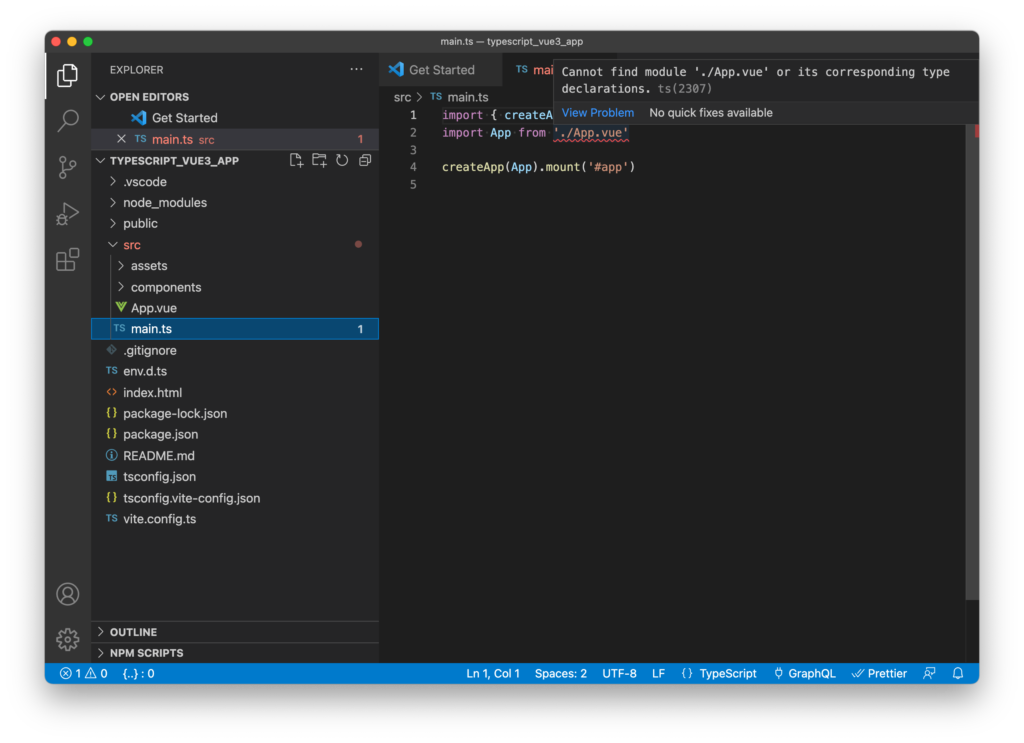Open the notifications bell in status bar
1024x743 pixels.
click(x=958, y=673)
